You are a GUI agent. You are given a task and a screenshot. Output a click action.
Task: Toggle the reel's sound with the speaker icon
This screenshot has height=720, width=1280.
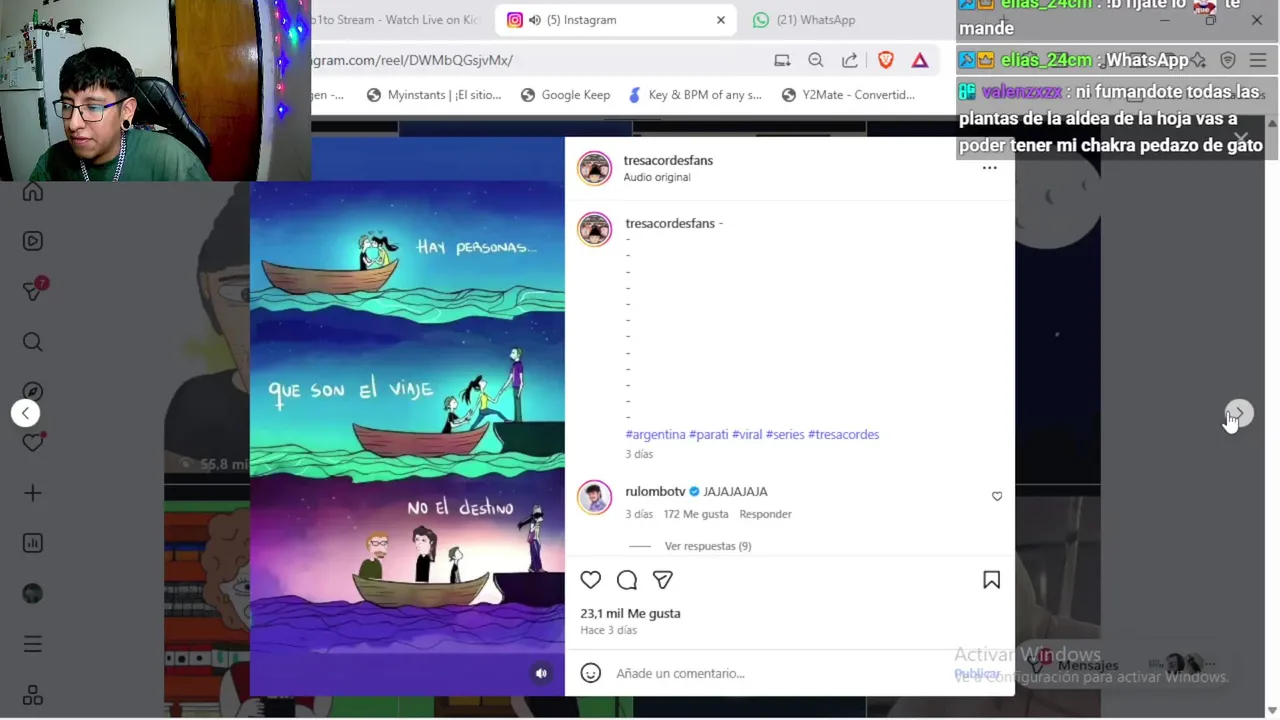(541, 673)
